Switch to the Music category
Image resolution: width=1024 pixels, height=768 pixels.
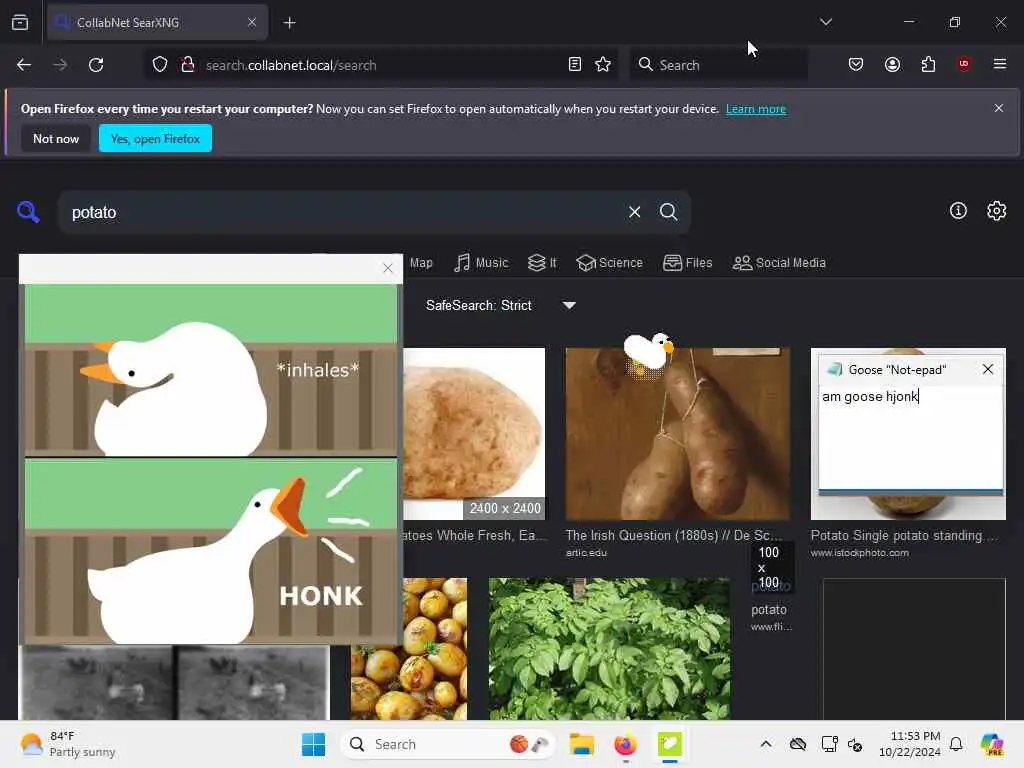click(481, 263)
